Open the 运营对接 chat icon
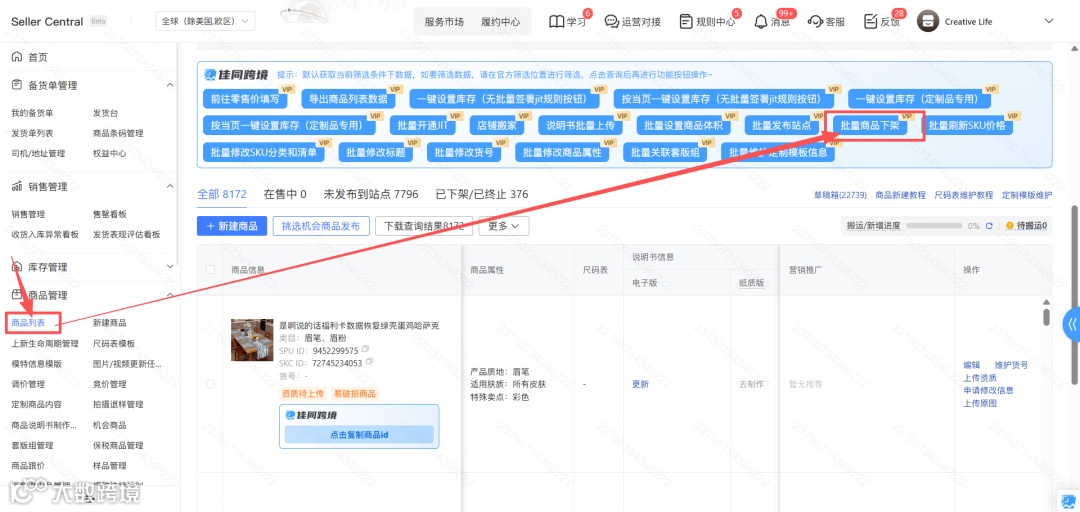This screenshot has width=1080, height=512. [x=611, y=21]
